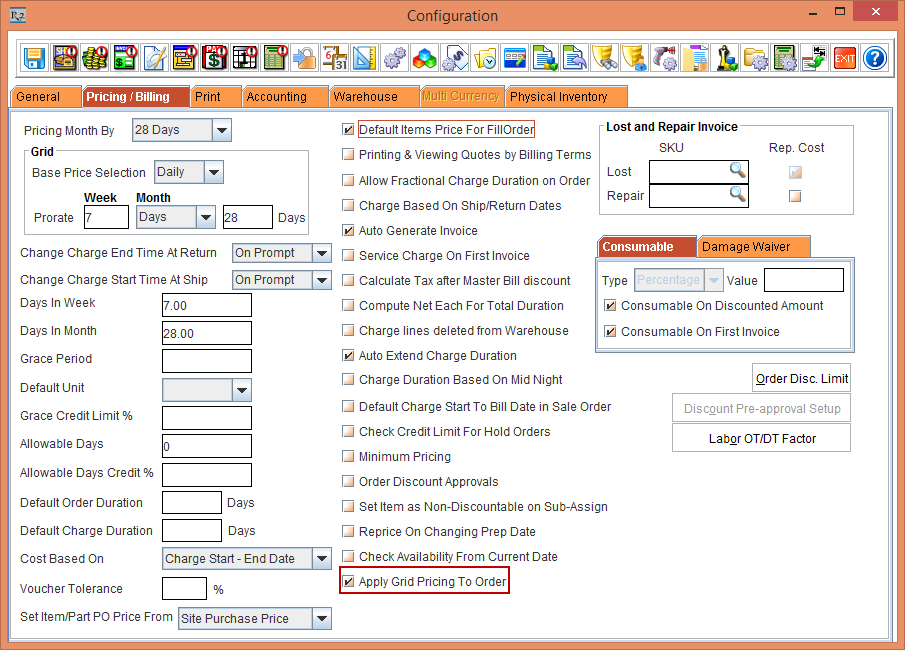The width and height of the screenshot is (905, 650).
Task: Click the red EXIT toolbar icon
Action: [845, 58]
